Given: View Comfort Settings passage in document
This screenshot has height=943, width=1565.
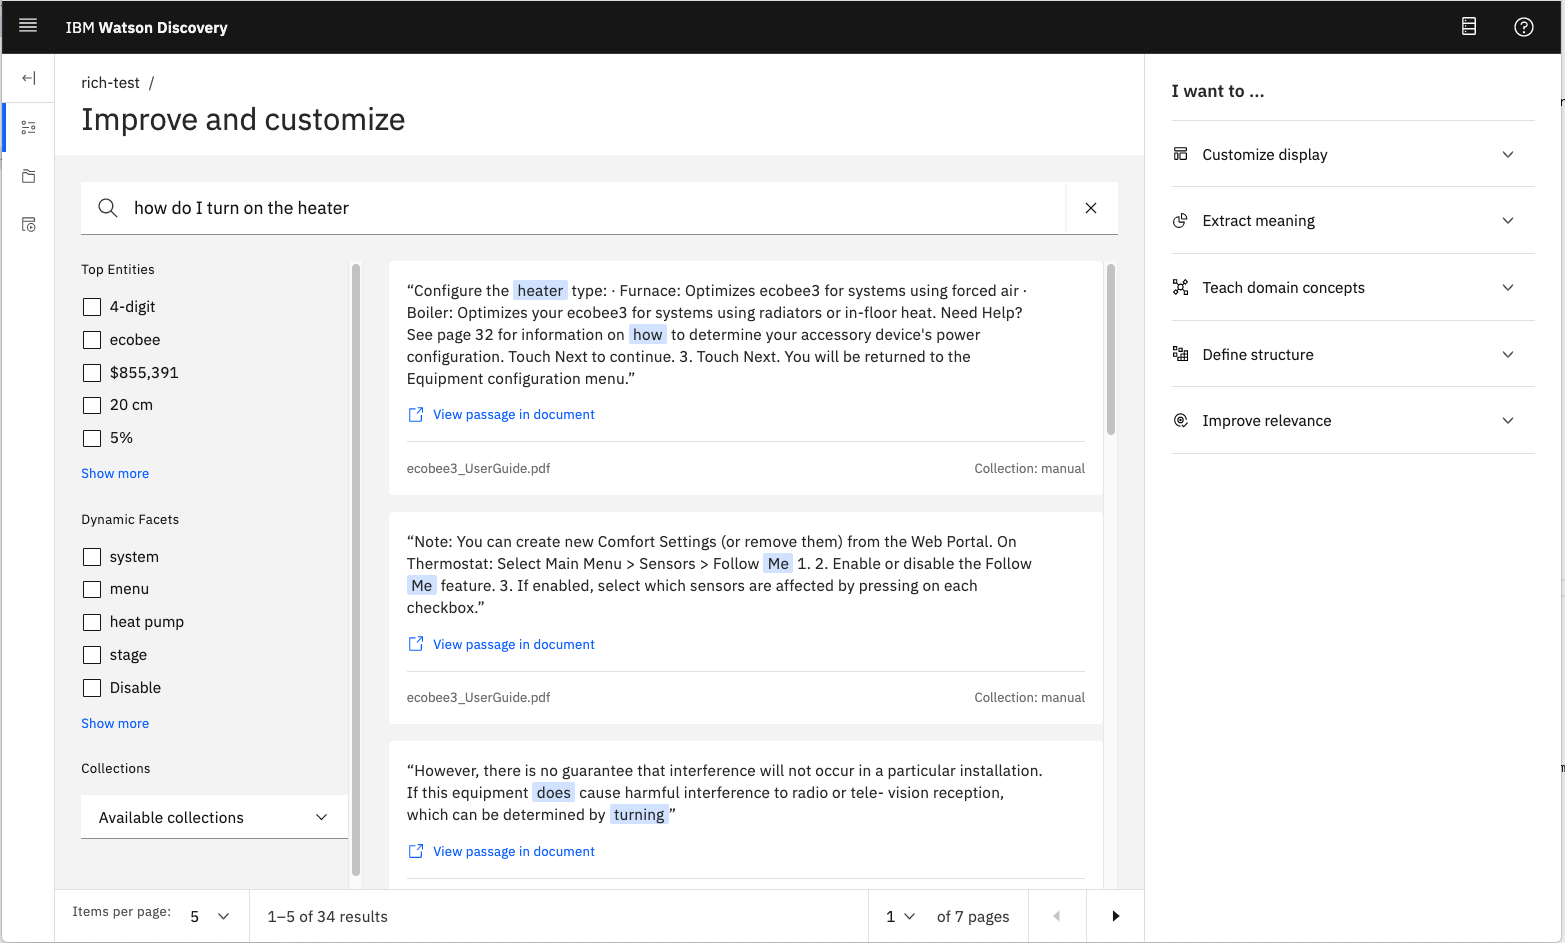Looking at the screenshot, I should 513,644.
